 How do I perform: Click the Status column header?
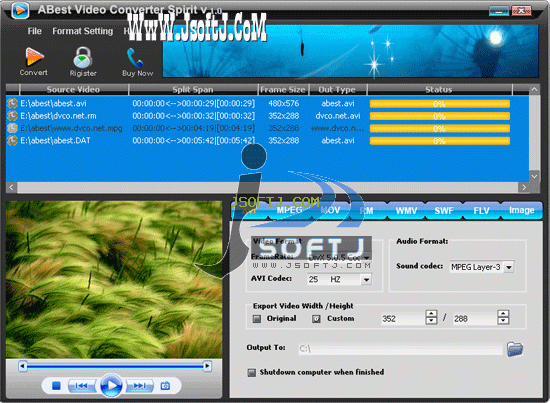(x=439, y=89)
